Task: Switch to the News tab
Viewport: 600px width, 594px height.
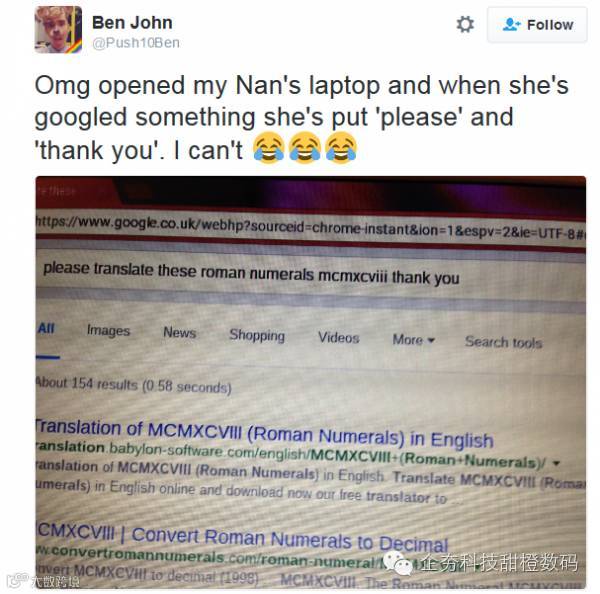Action: click(179, 333)
